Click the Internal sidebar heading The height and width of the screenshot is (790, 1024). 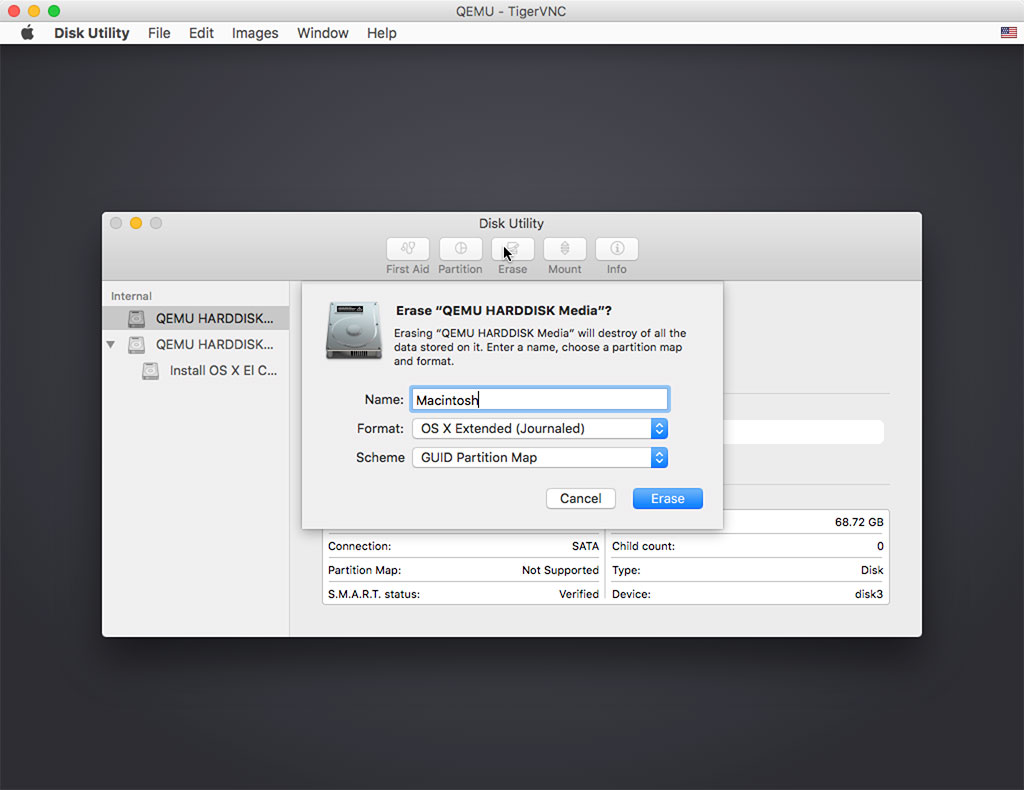(131, 296)
